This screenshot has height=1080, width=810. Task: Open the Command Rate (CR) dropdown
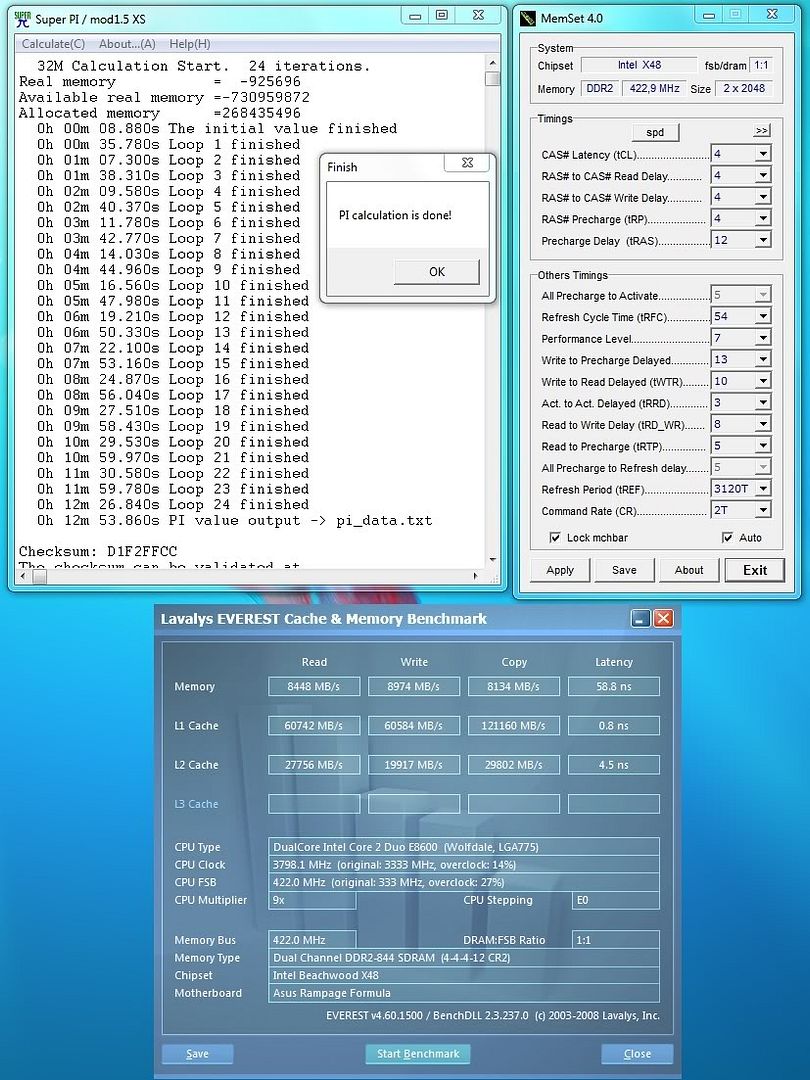click(762, 510)
